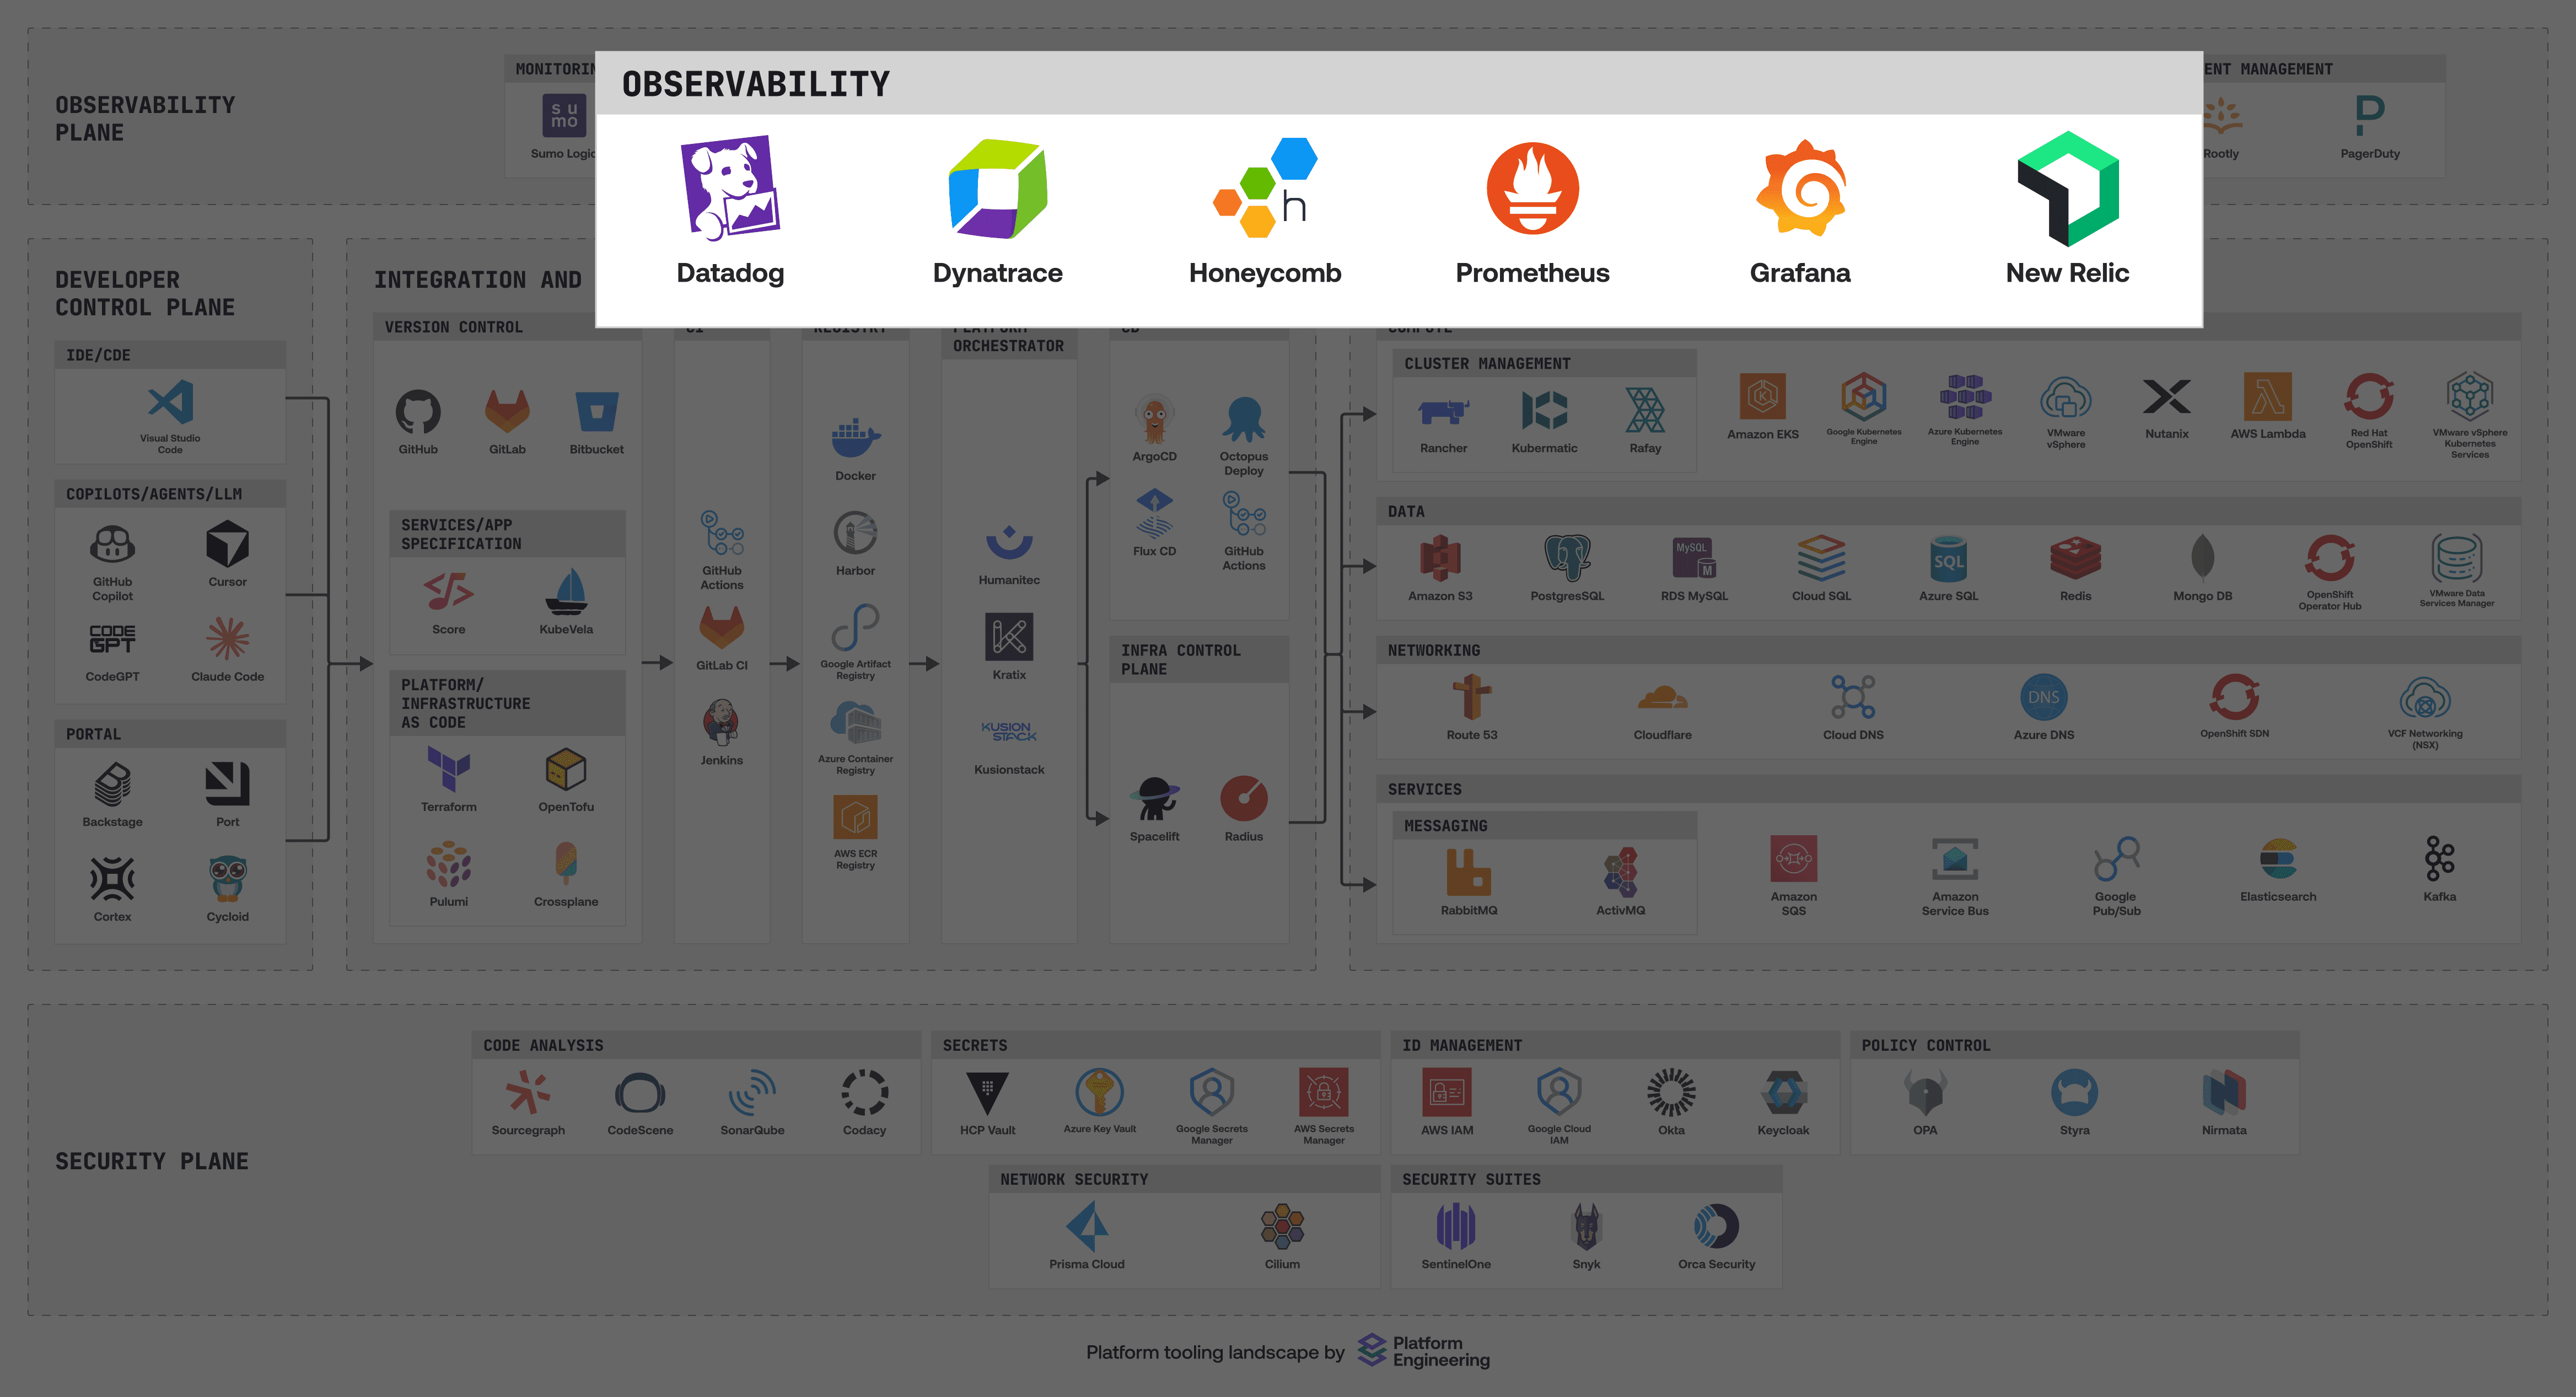The height and width of the screenshot is (1397, 2576).
Task: Click the Backstage portal icon
Action: tap(112, 785)
